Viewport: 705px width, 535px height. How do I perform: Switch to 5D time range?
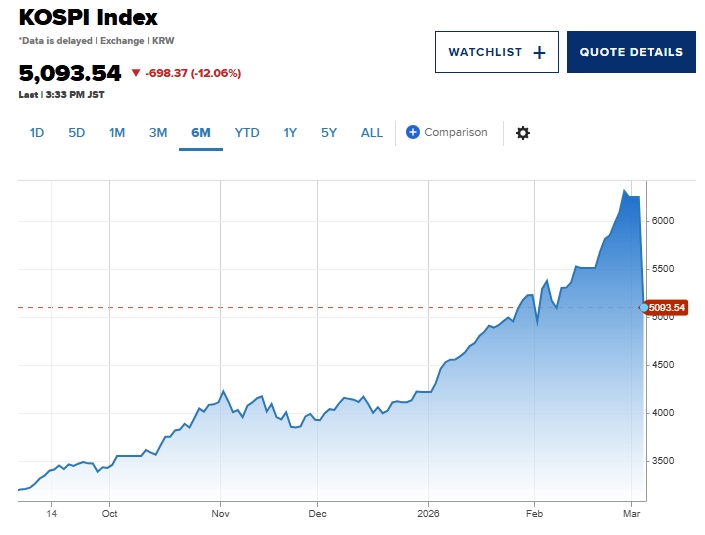(x=77, y=133)
